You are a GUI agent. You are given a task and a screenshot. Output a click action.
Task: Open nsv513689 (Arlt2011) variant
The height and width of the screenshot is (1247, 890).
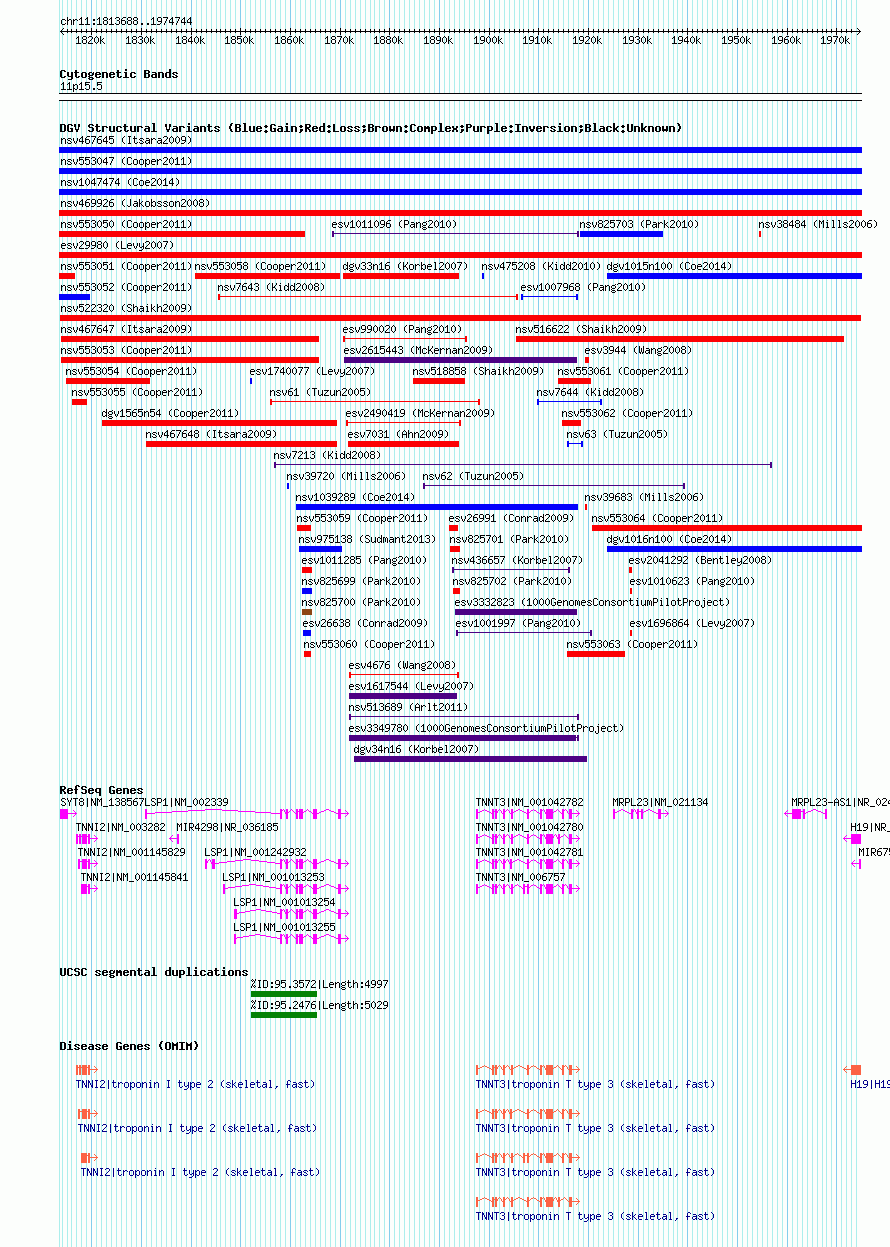point(408,707)
